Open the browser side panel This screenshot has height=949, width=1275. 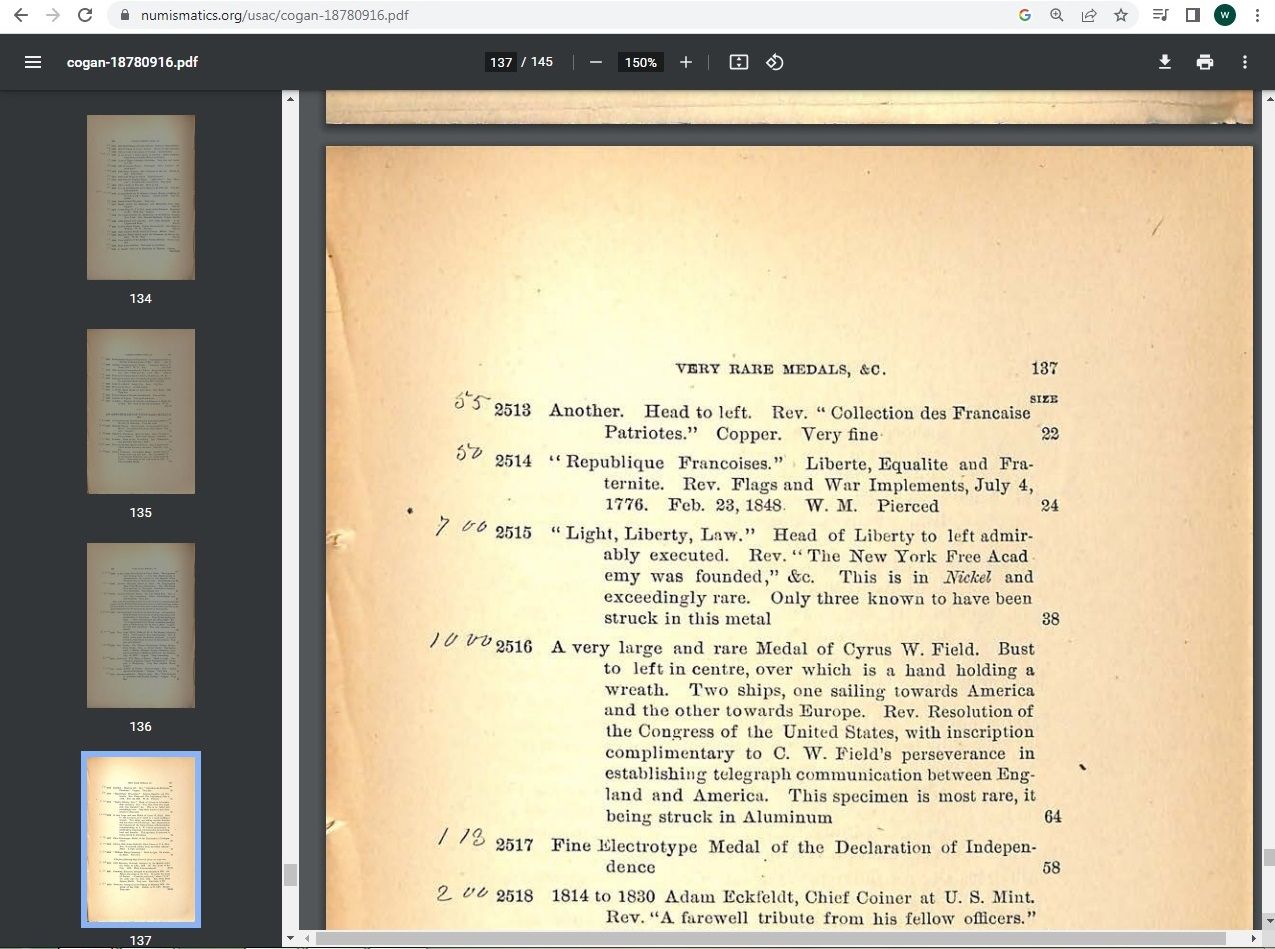pos(1192,15)
